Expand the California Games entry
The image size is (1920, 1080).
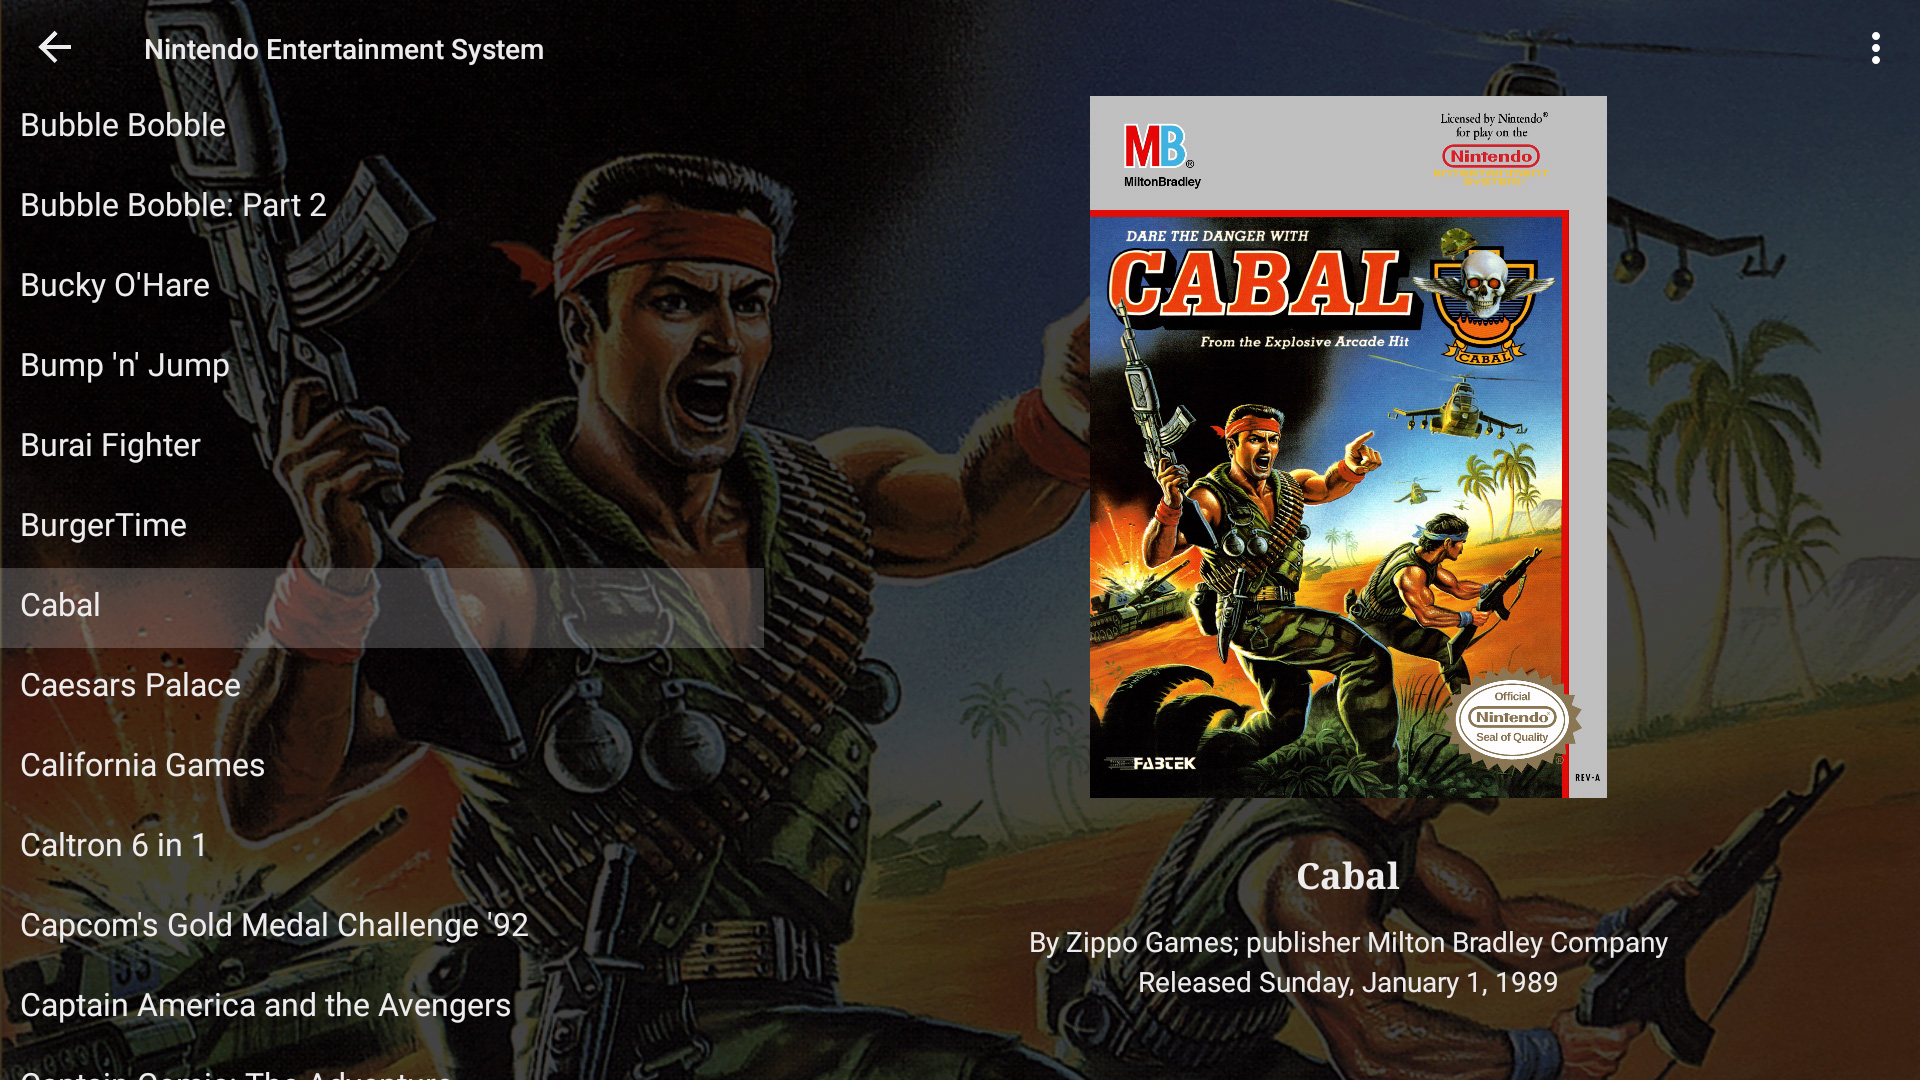coord(141,764)
